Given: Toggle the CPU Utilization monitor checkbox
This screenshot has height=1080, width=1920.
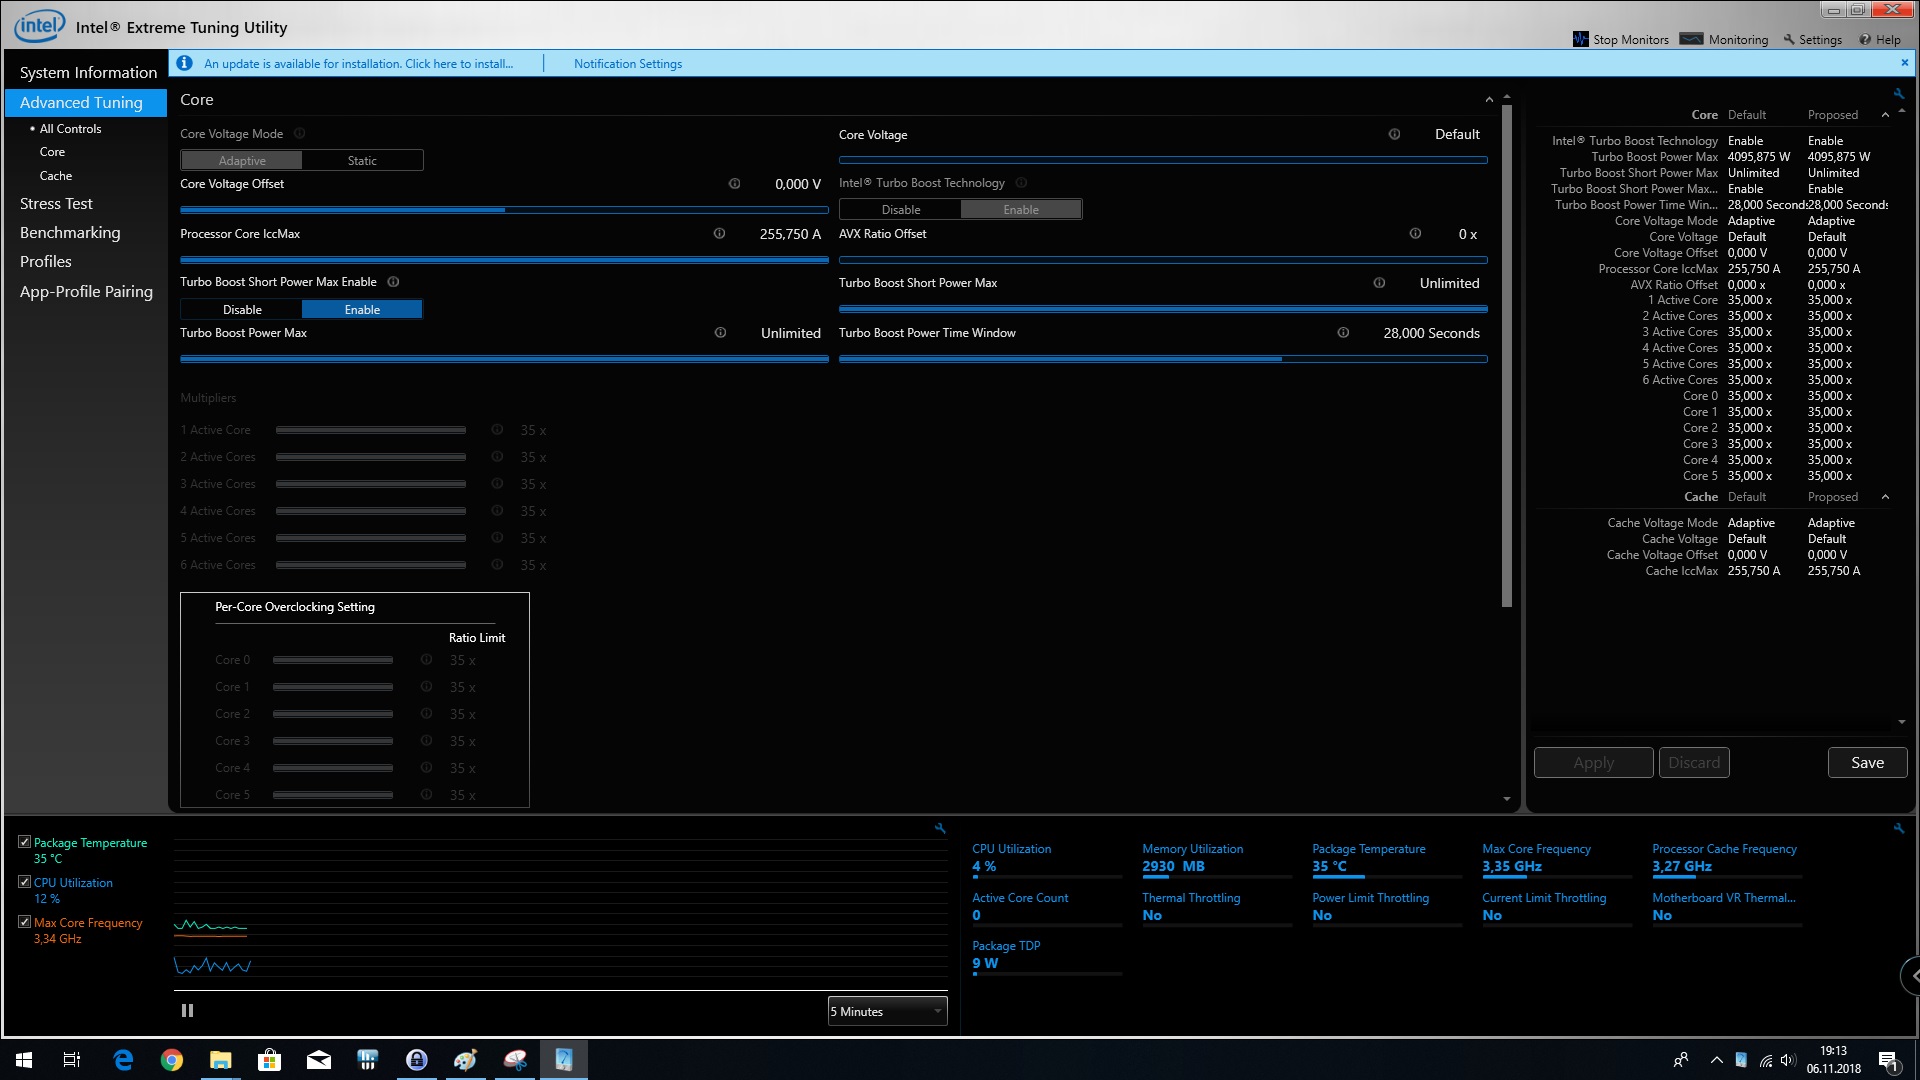Looking at the screenshot, I should (x=24, y=882).
